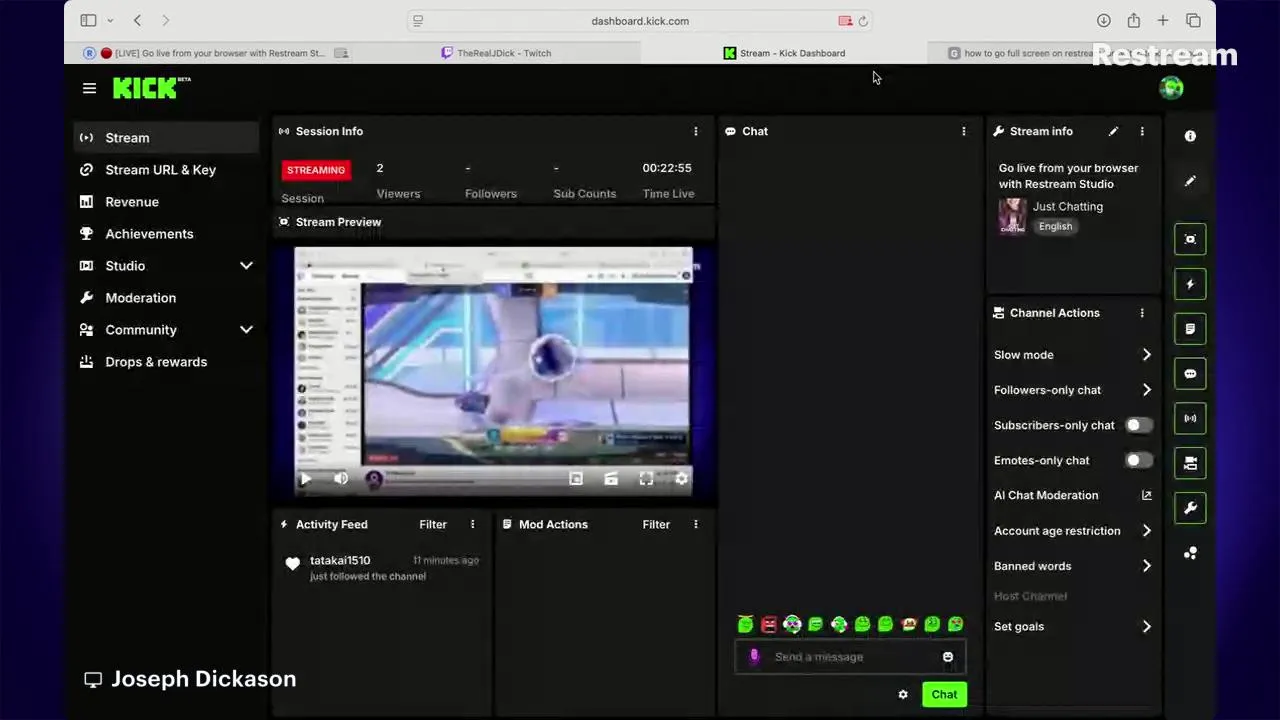The width and height of the screenshot is (1280, 720).
Task: Open Mod Actions options menu
Action: 696,524
